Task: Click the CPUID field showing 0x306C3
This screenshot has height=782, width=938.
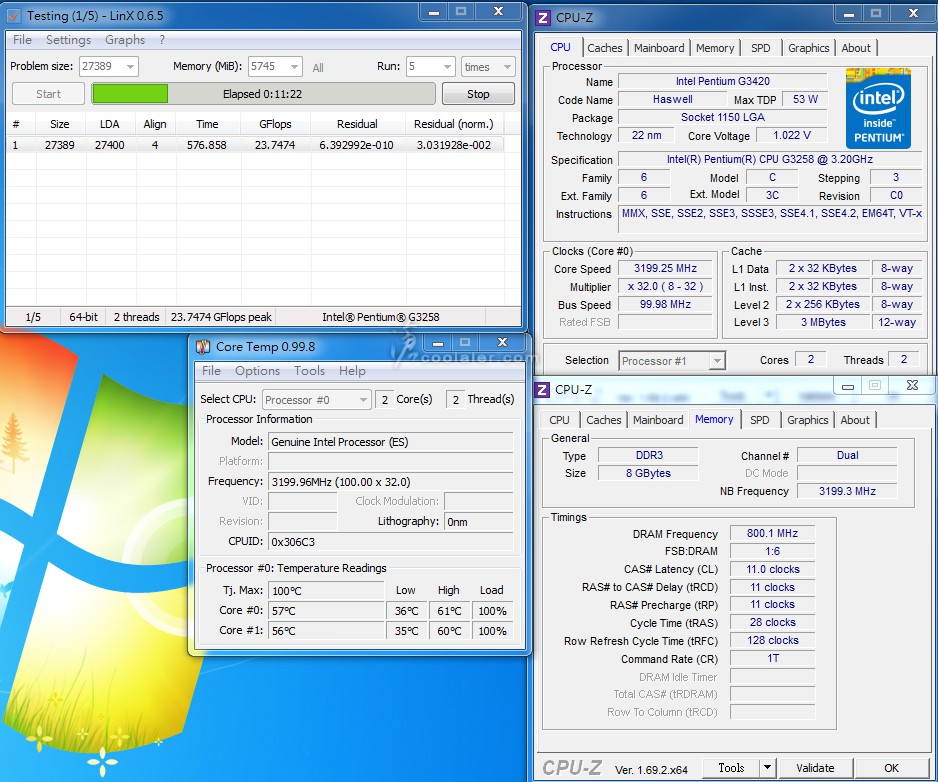Action: coord(391,542)
